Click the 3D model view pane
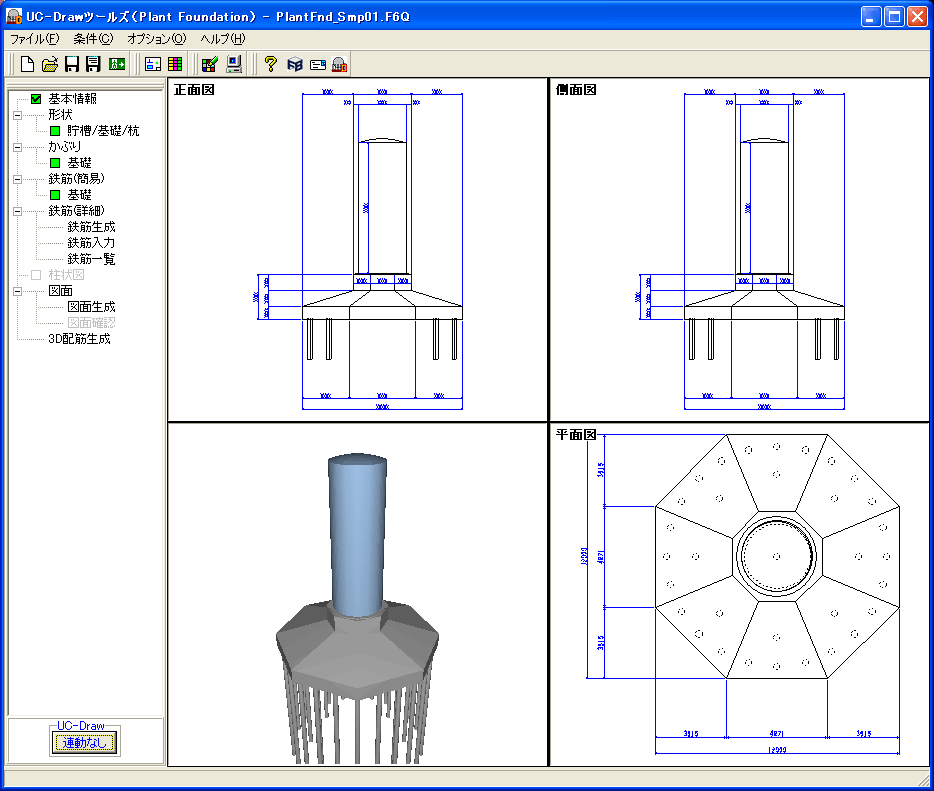 357,594
